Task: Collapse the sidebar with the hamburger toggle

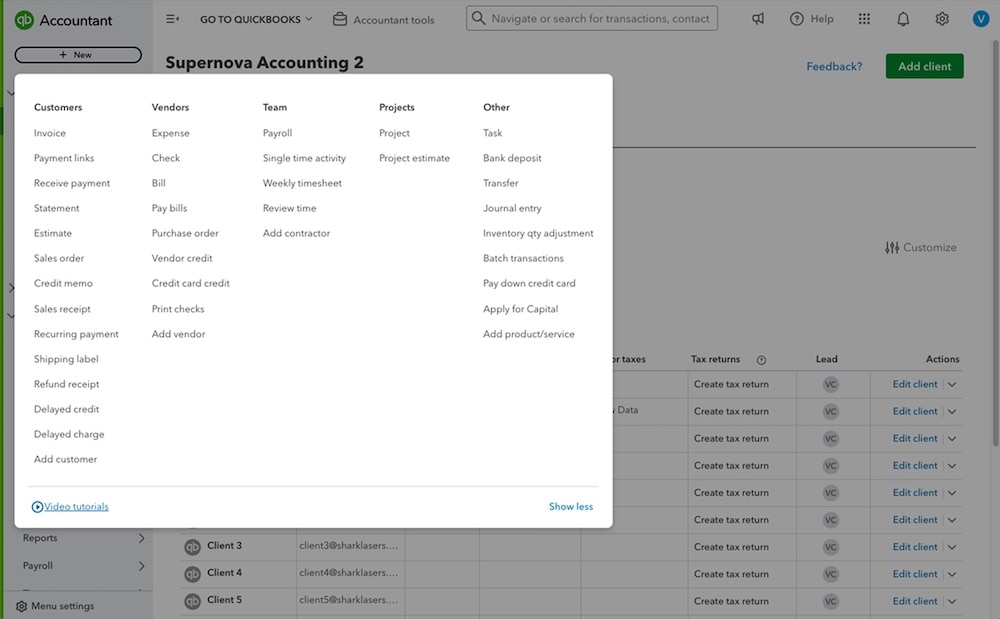Action: (x=170, y=18)
